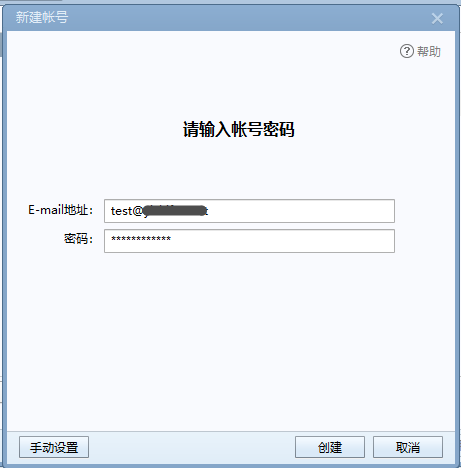The image size is (461, 468).
Task: Focus the 密码 password input field
Action: [x=249, y=241]
